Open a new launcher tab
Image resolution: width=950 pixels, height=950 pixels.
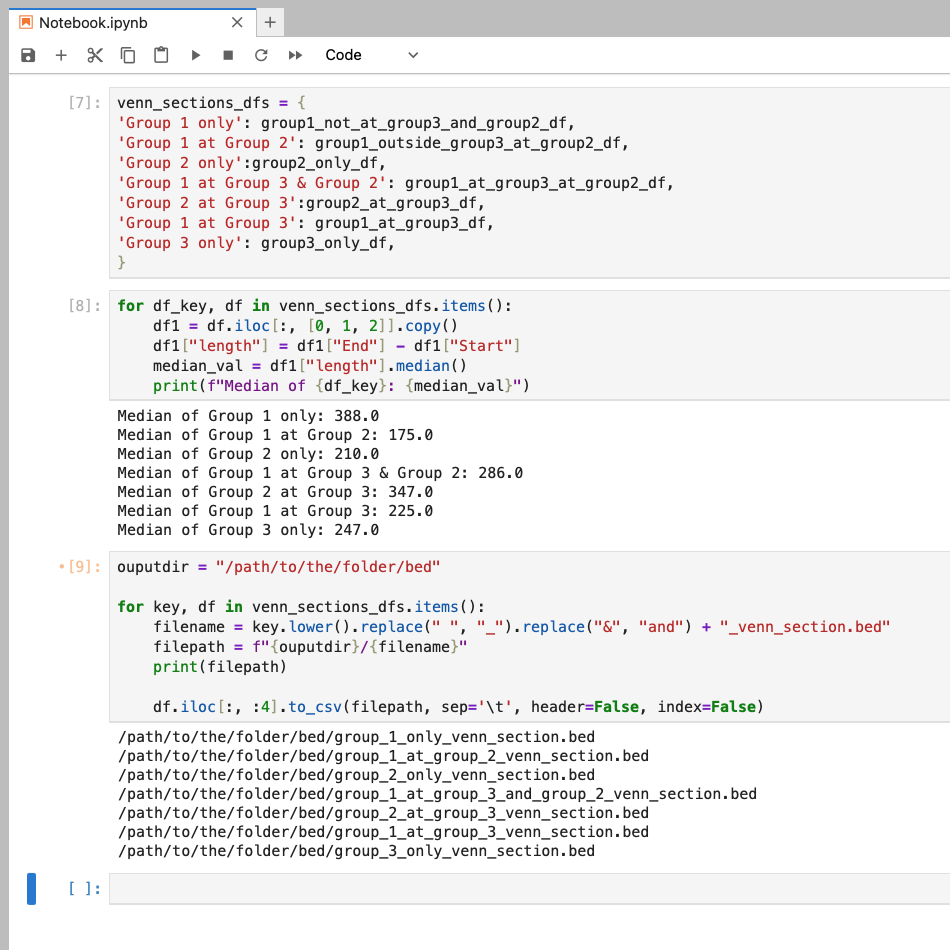tap(269, 20)
